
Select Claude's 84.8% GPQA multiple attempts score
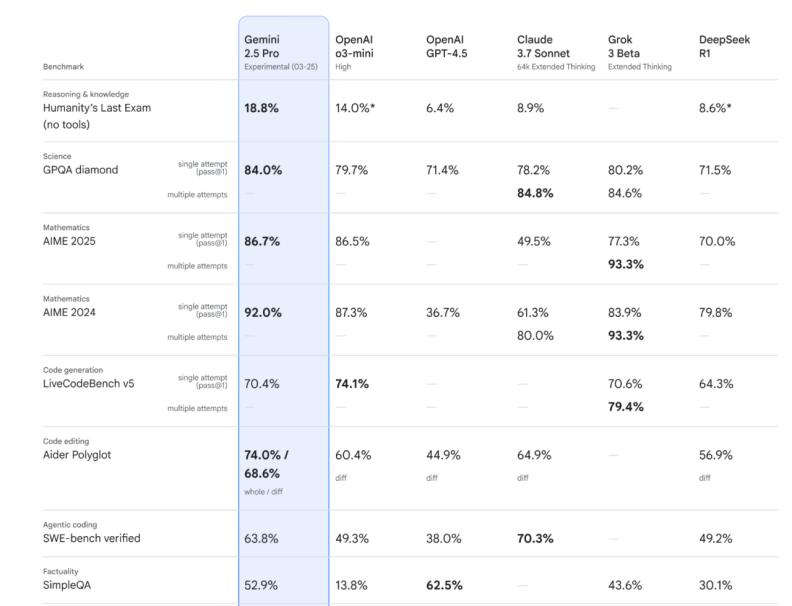(x=535, y=194)
